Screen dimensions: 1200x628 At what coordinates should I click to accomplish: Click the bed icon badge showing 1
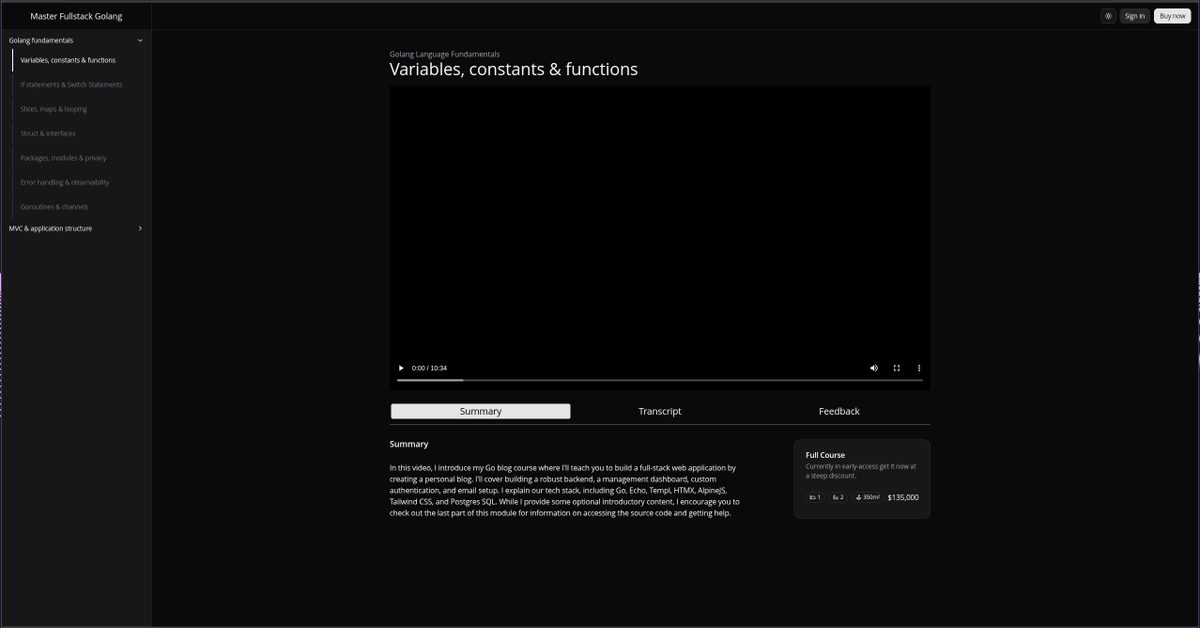pos(815,497)
